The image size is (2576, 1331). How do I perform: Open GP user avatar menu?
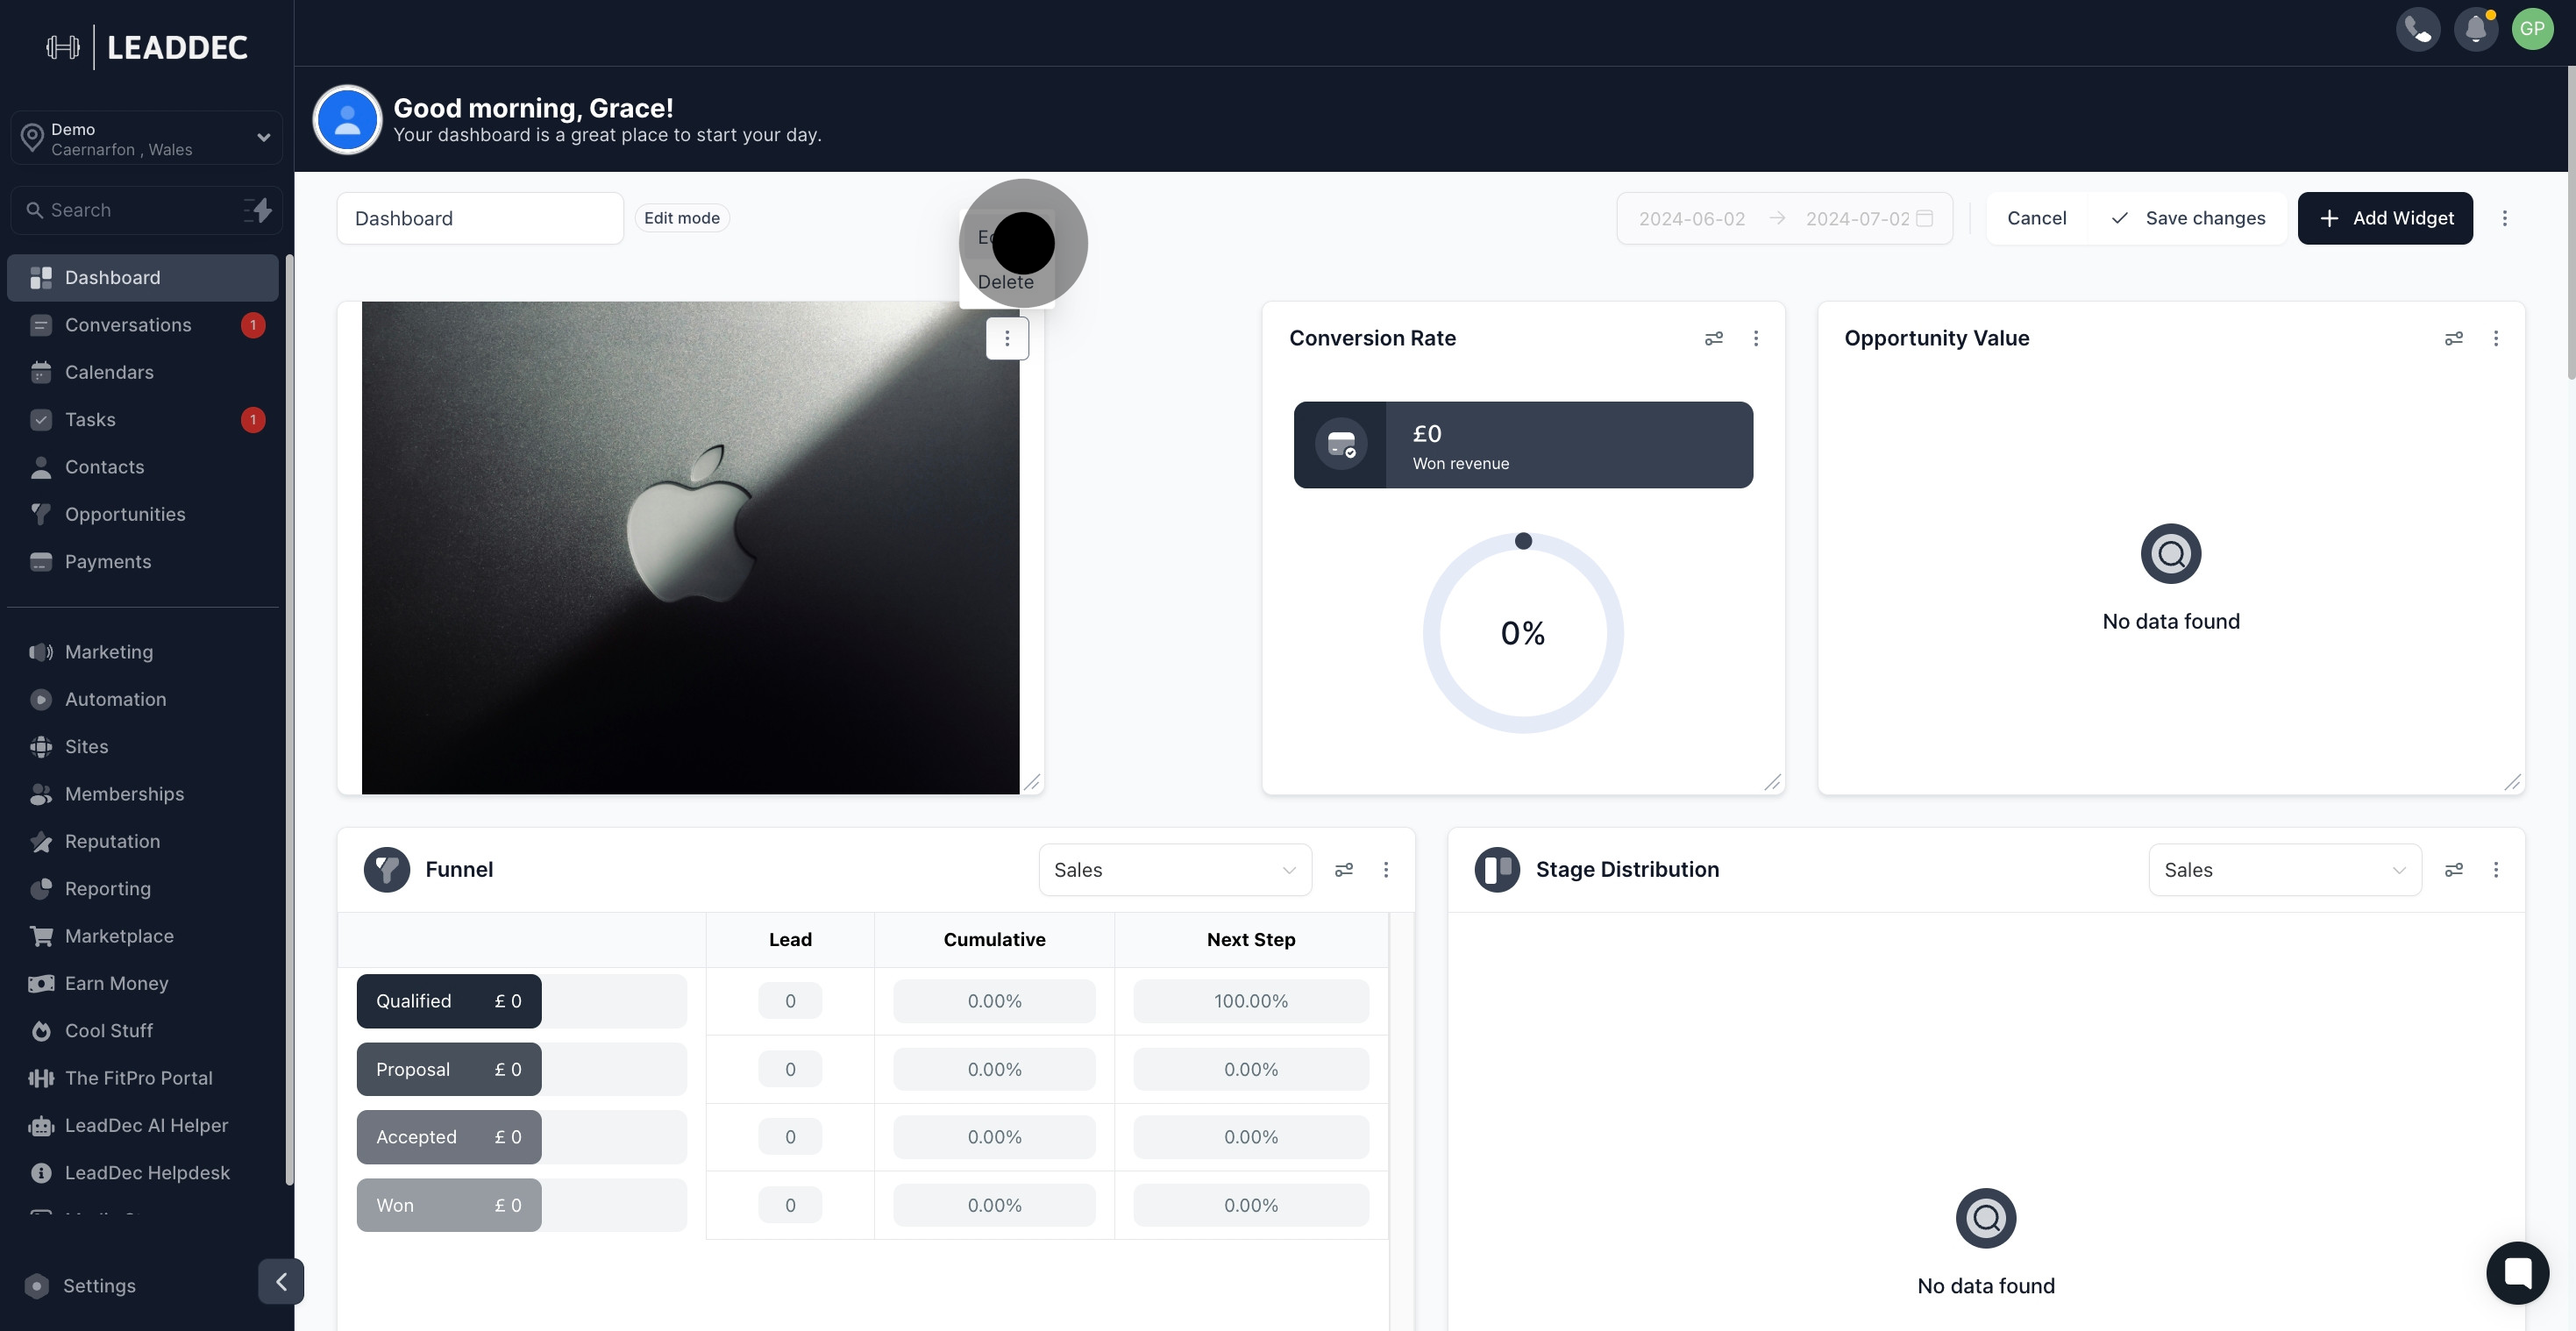click(x=2532, y=29)
